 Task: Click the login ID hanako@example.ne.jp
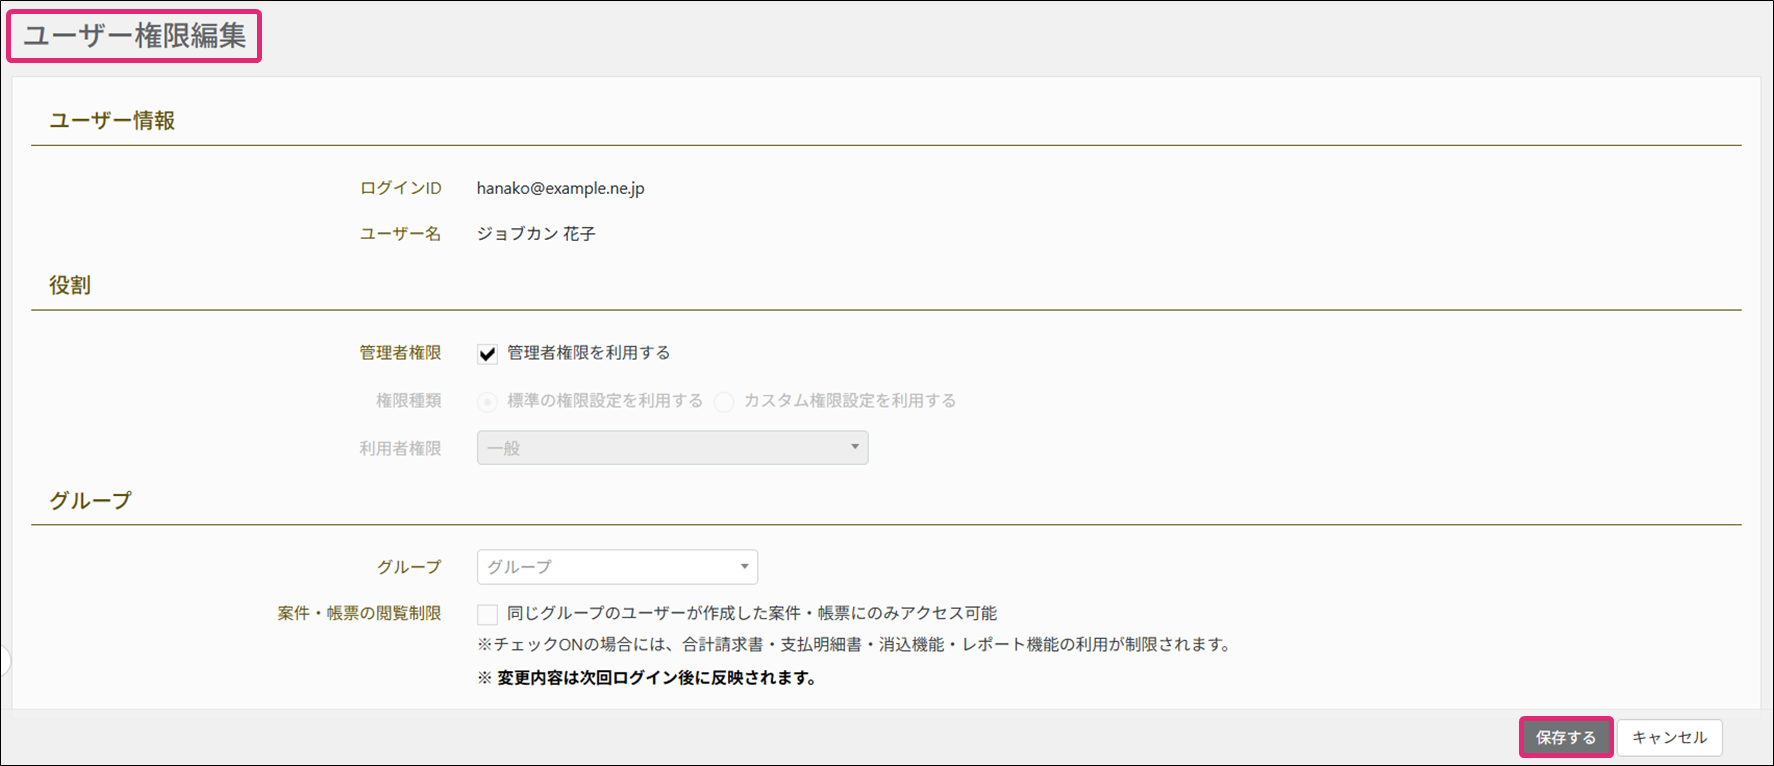click(560, 188)
